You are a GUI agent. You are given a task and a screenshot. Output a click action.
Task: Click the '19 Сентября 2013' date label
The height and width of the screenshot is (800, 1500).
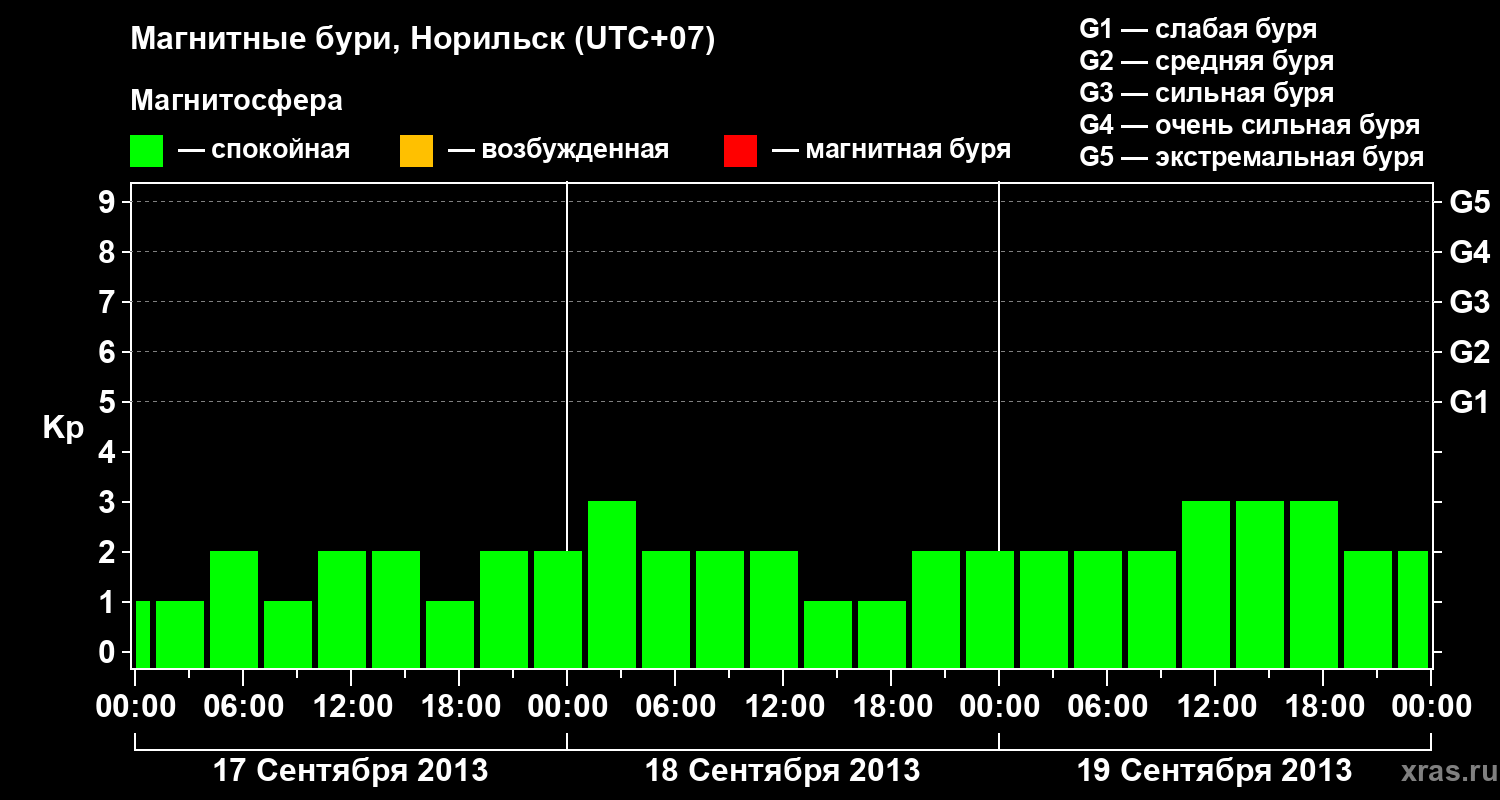pos(1215,771)
